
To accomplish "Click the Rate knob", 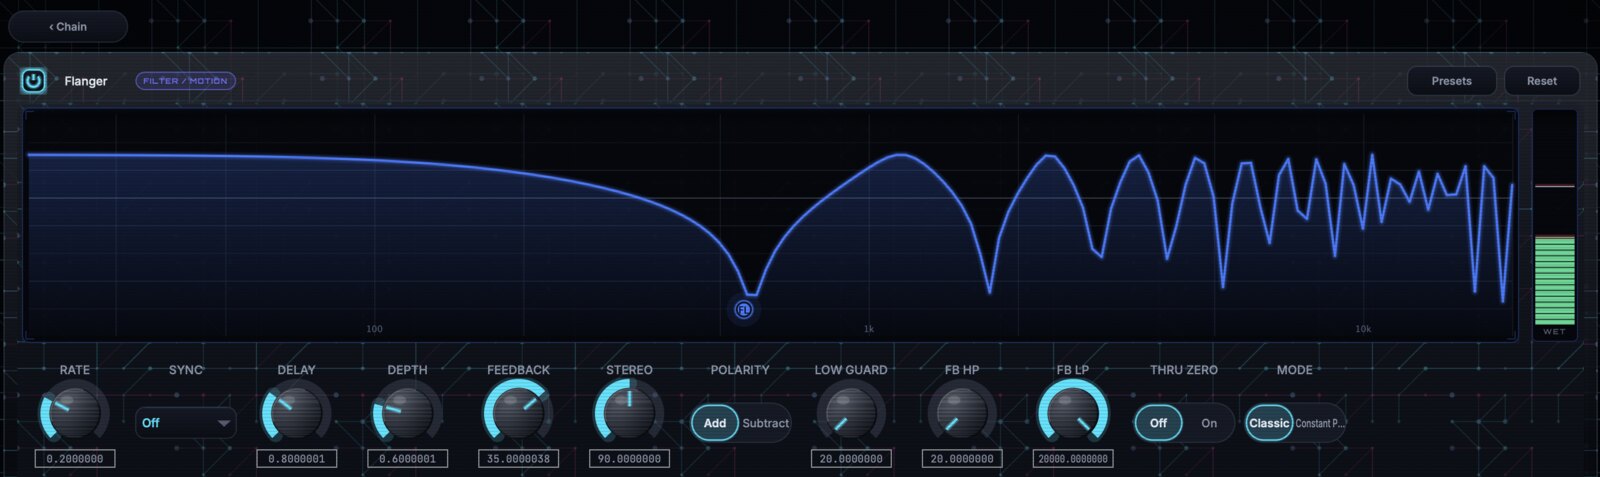I will [75, 413].
